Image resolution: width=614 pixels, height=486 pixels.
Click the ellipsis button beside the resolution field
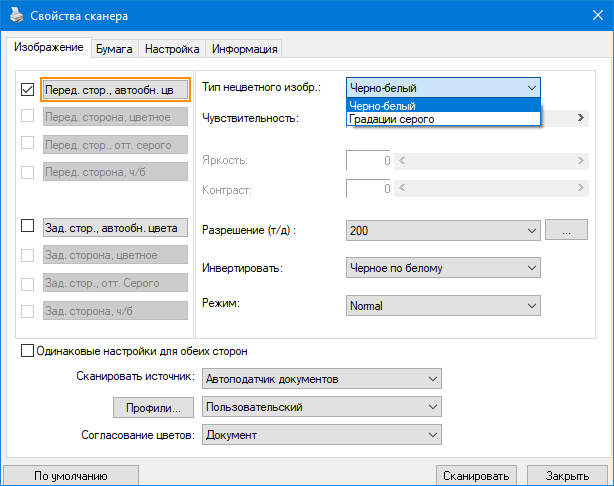[x=566, y=230]
